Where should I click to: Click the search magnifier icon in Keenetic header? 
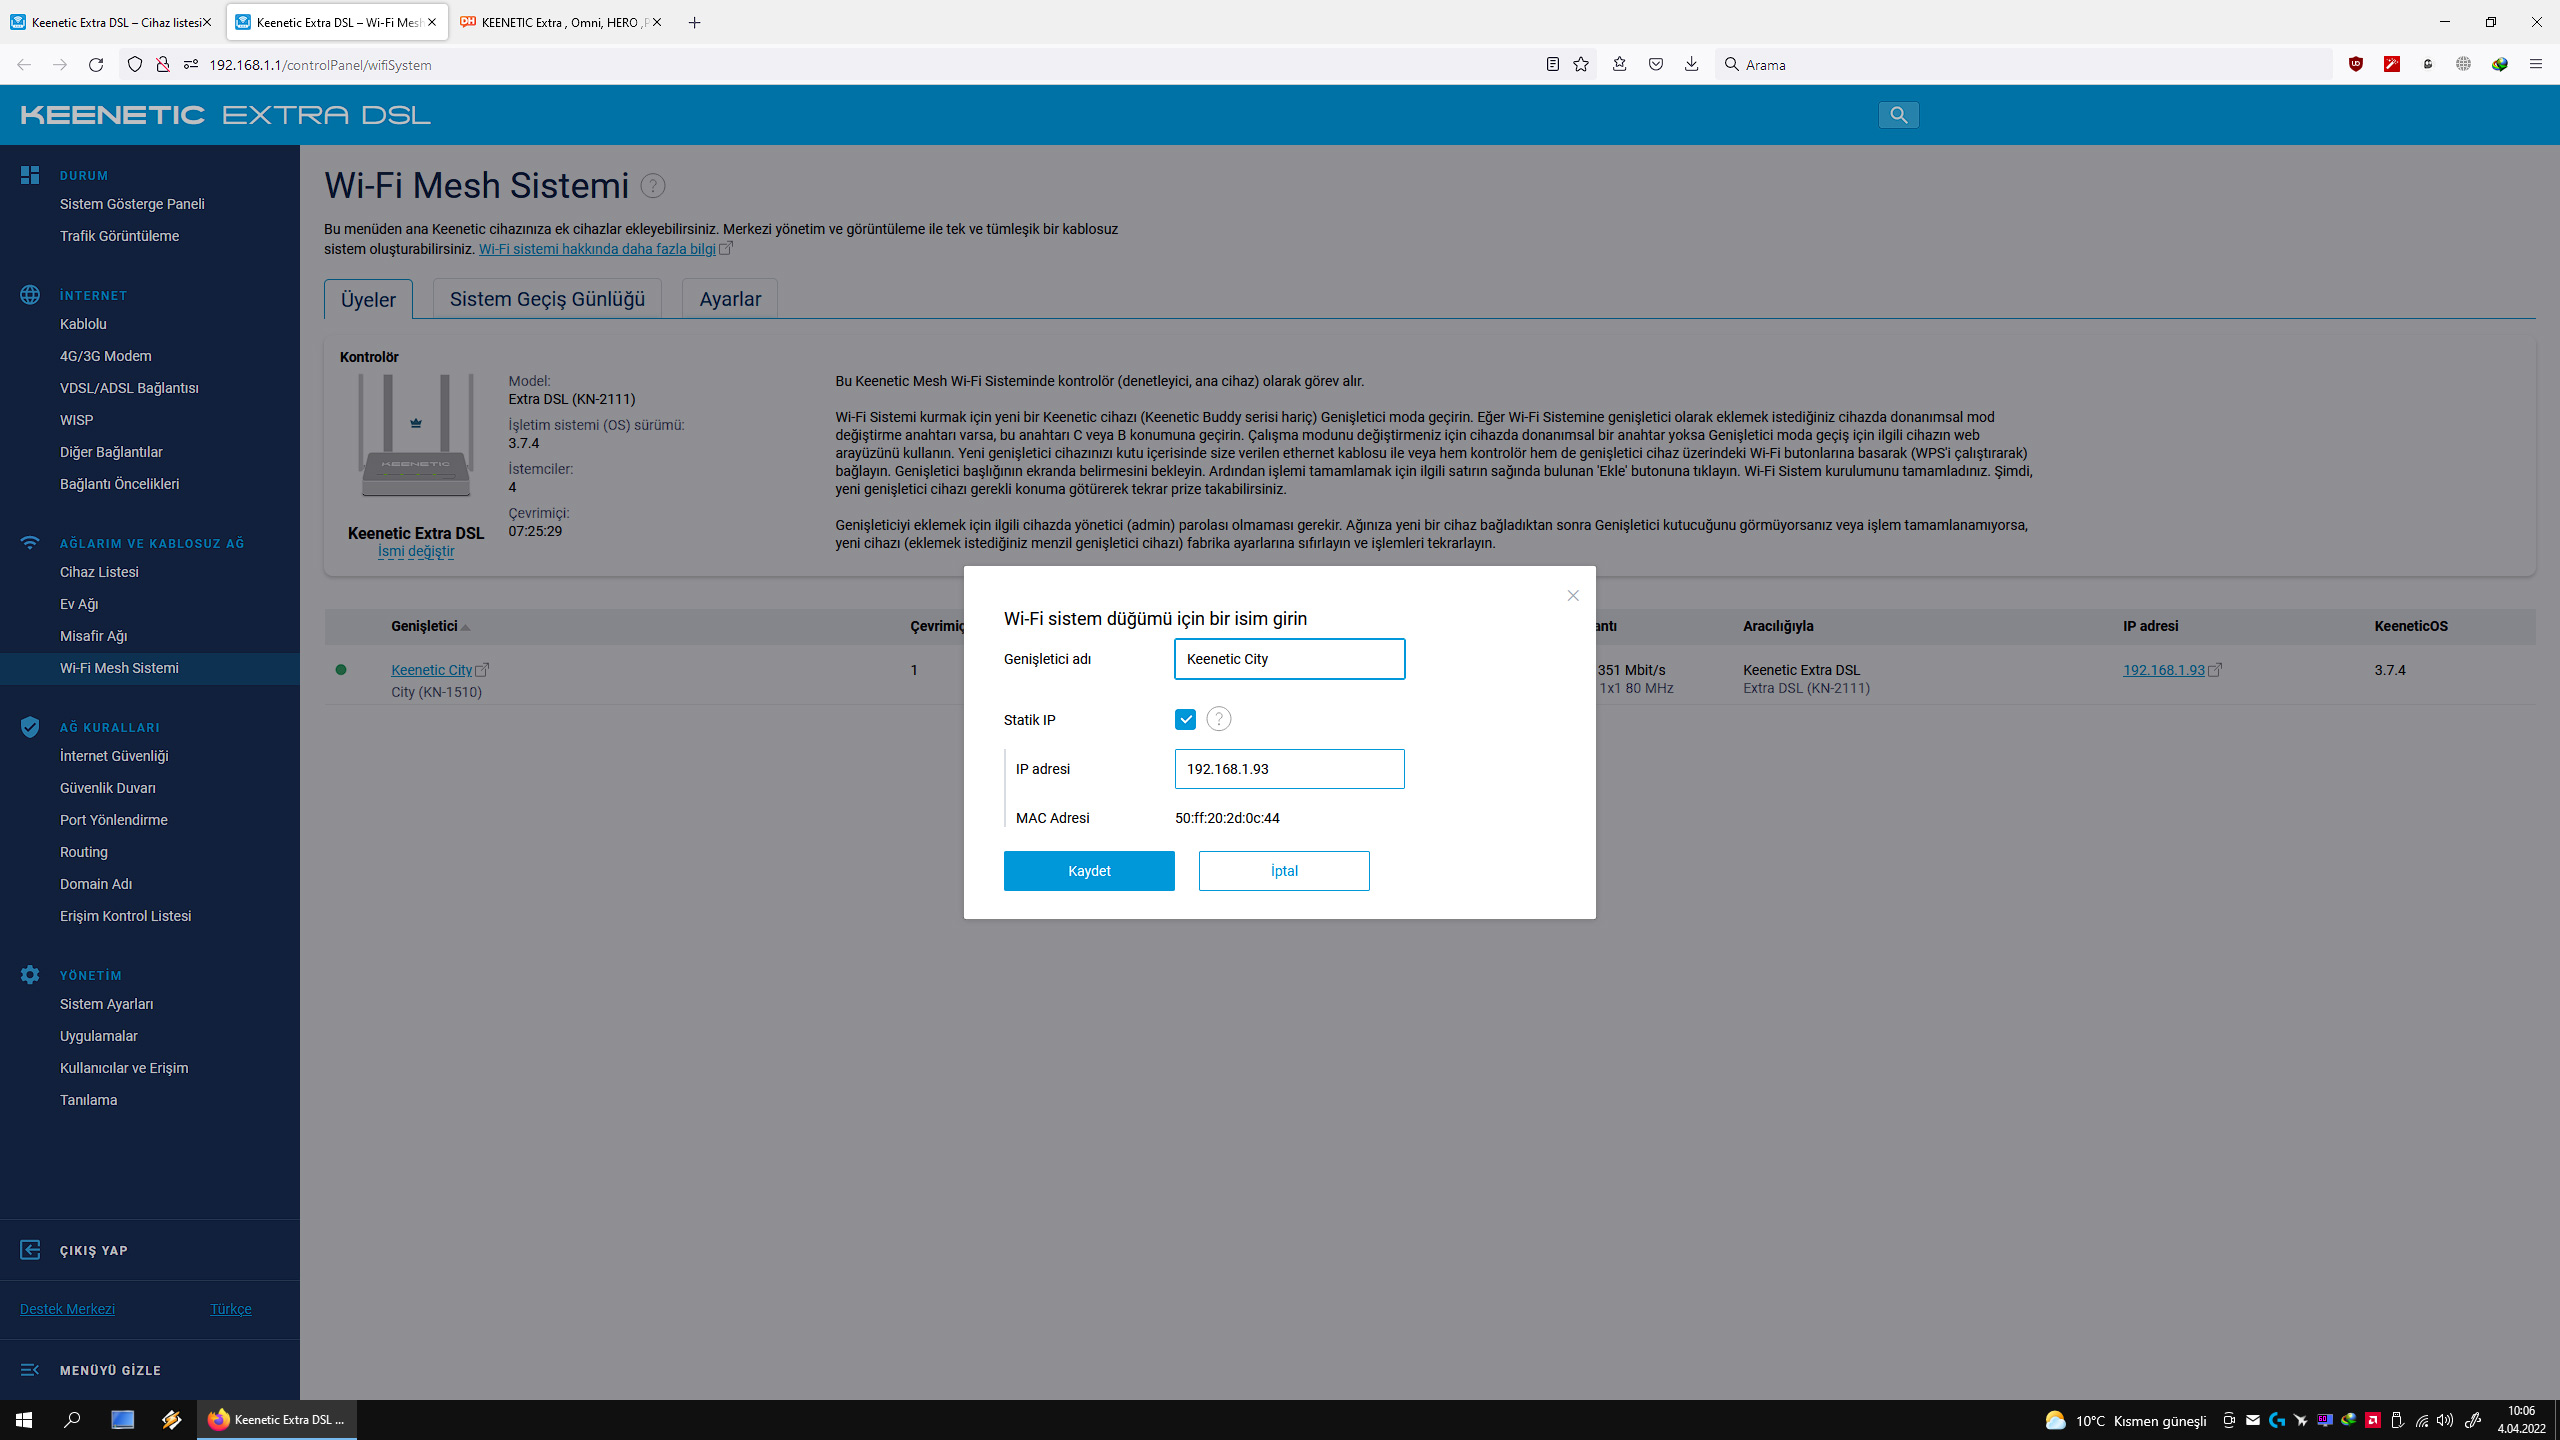coord(1898,115)
